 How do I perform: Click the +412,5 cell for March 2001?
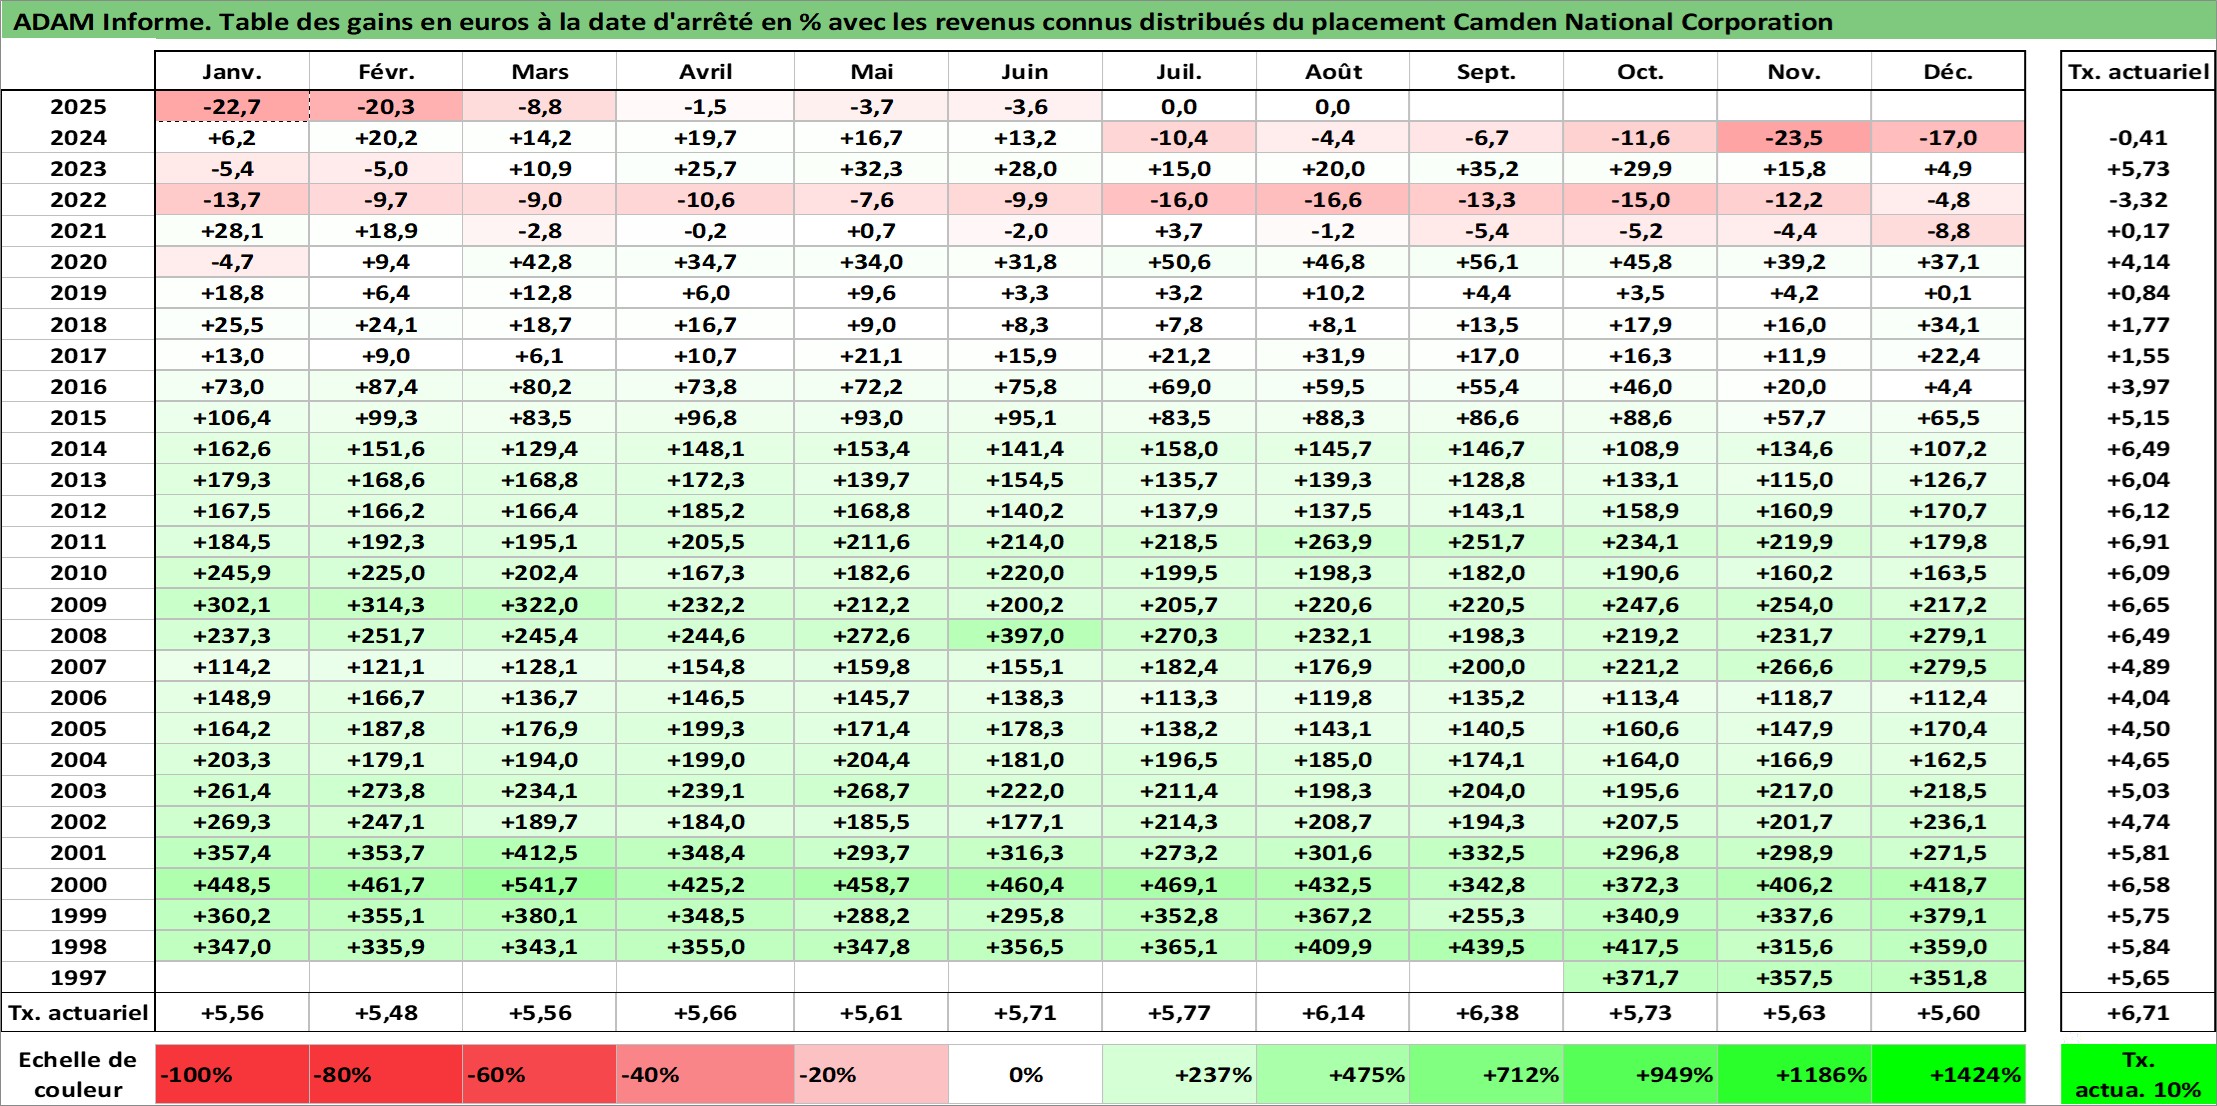539,853
